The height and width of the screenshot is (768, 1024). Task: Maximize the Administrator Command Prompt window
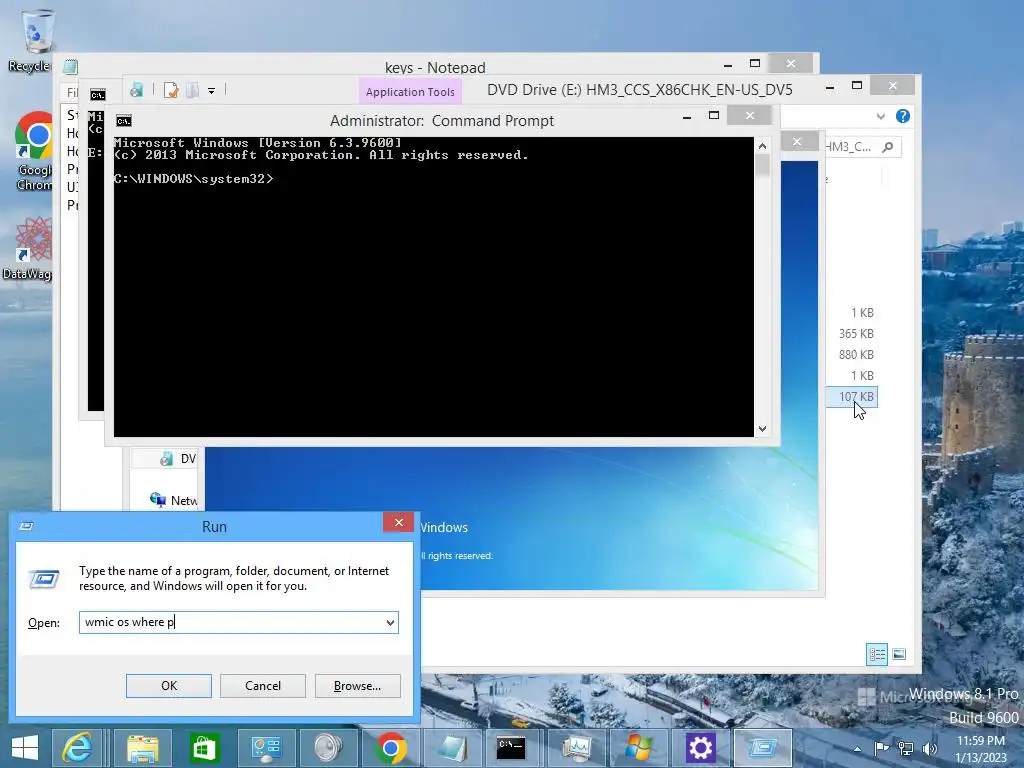pyautogui.click(x=714, y=116)
